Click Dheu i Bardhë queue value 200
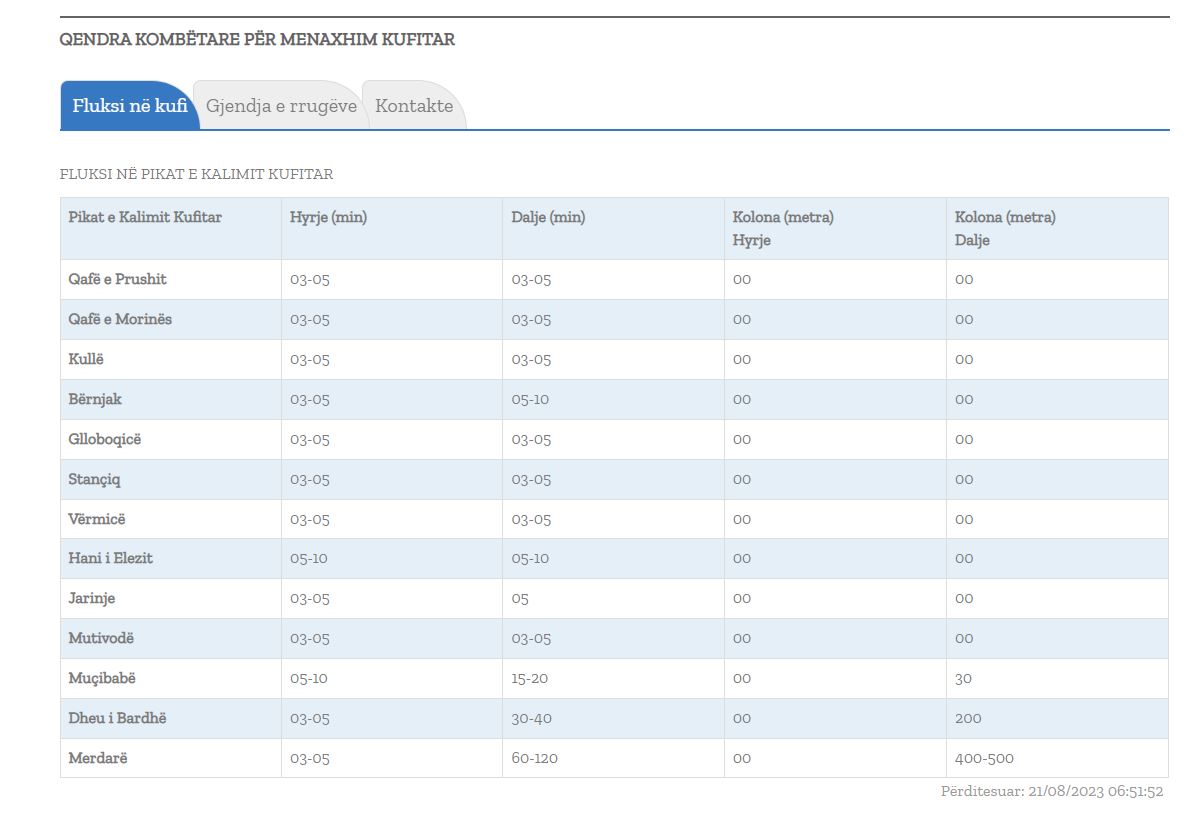This screenshot has height=839, width=1185. [x=968, y=718]
